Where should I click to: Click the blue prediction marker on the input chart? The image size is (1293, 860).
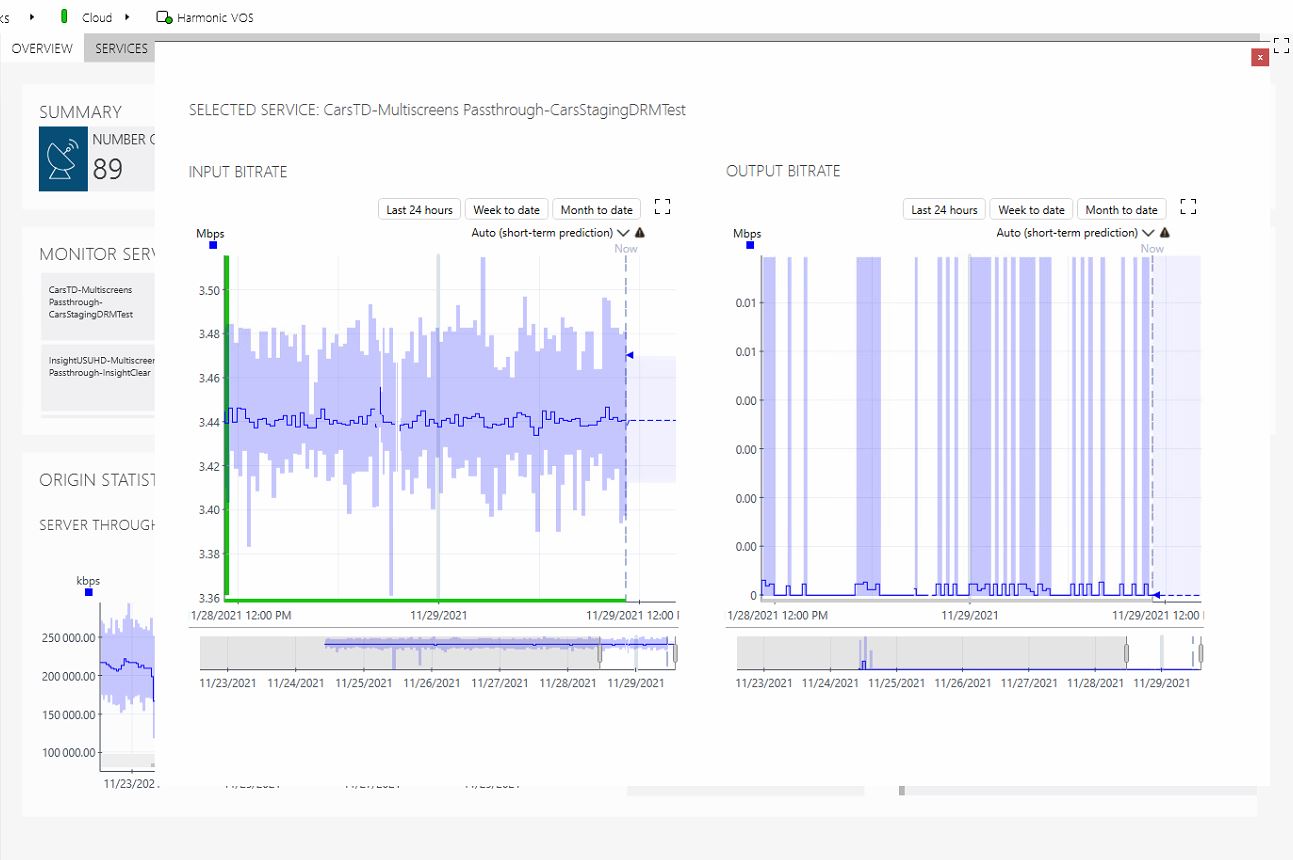pyautogui.click(x=630, y=355)
